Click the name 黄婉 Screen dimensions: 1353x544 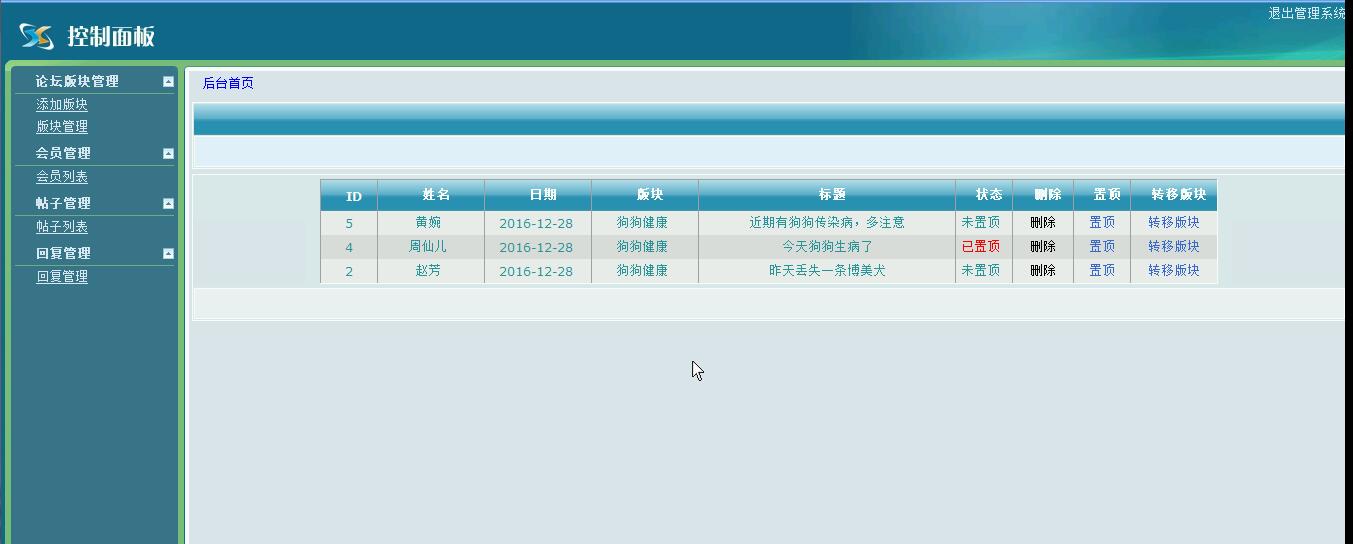[428, 222]
